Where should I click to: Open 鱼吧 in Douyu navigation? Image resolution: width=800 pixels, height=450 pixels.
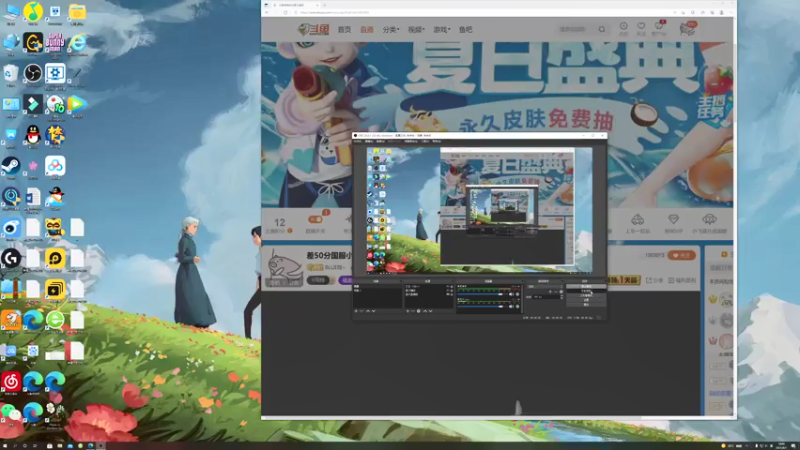pos(465,30)
